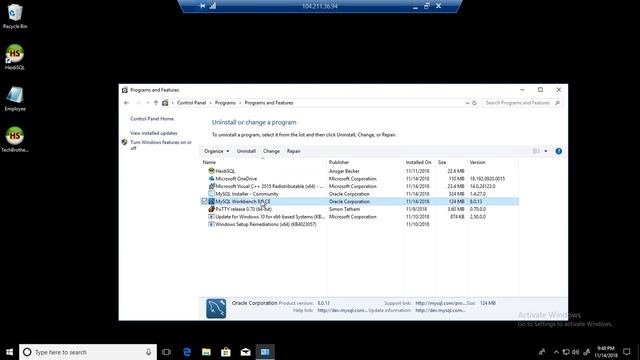Screen dimensions: 640x360
Task: Click Programs in breadcrumb path
Action: (225, 103)
